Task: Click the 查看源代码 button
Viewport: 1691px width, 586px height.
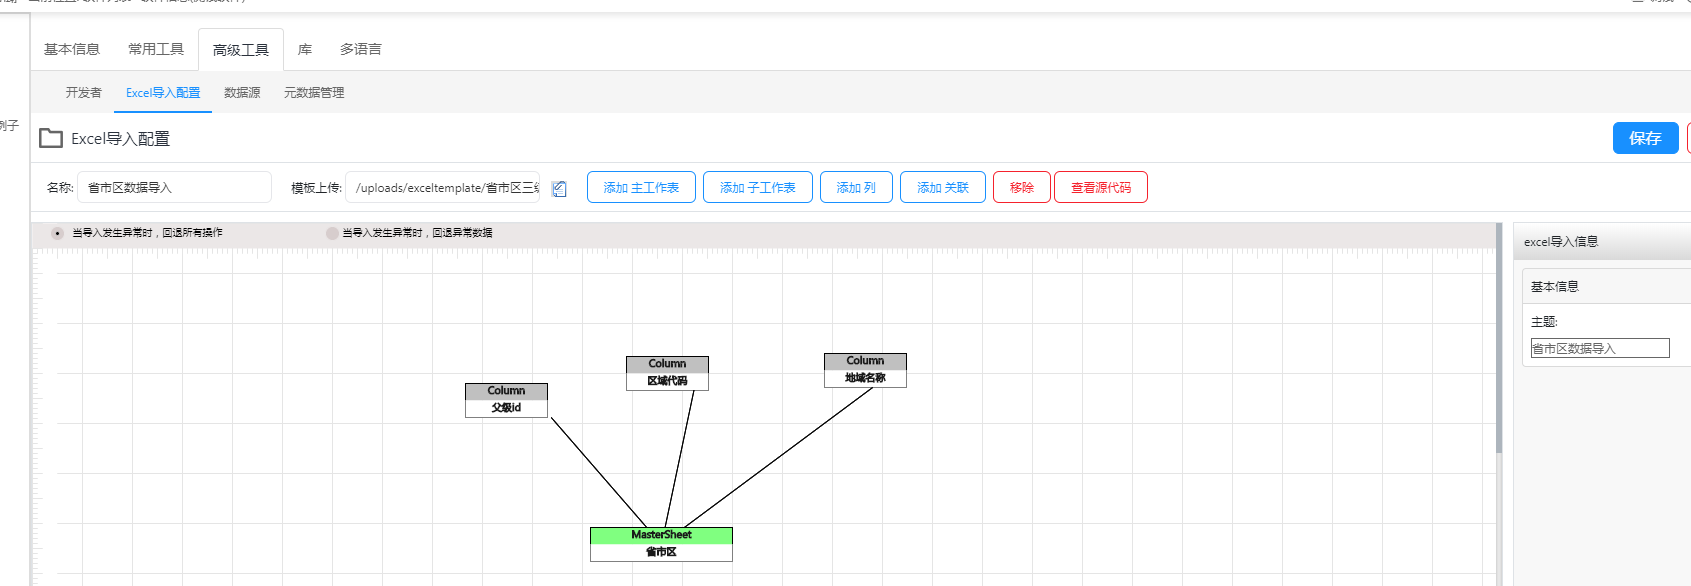Action: click(1101, 187)
